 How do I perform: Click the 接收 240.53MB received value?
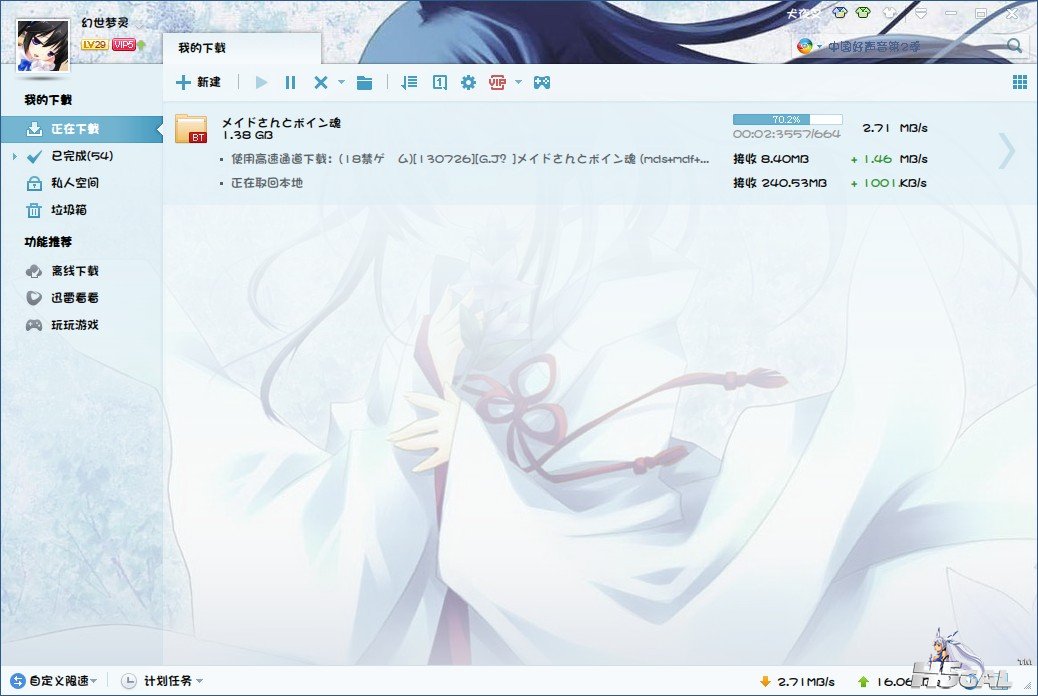(780, 183)
